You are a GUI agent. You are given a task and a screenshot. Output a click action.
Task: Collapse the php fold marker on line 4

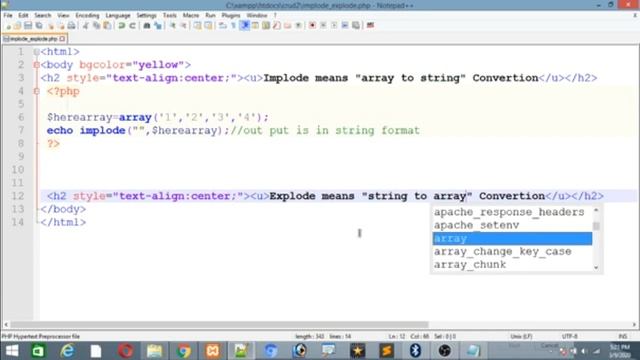coord(37,91)
